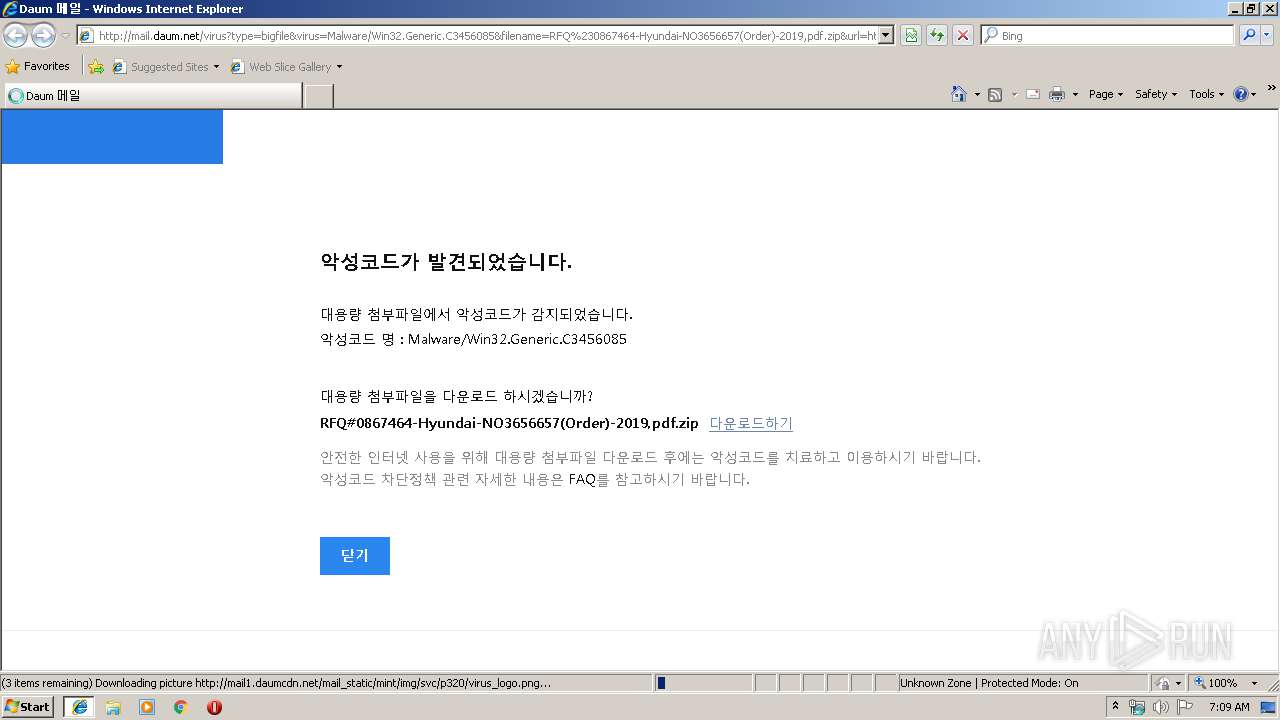1280x720 pixels.
Task: Click the FAQ text in the notice
Action: click(582, 480)
